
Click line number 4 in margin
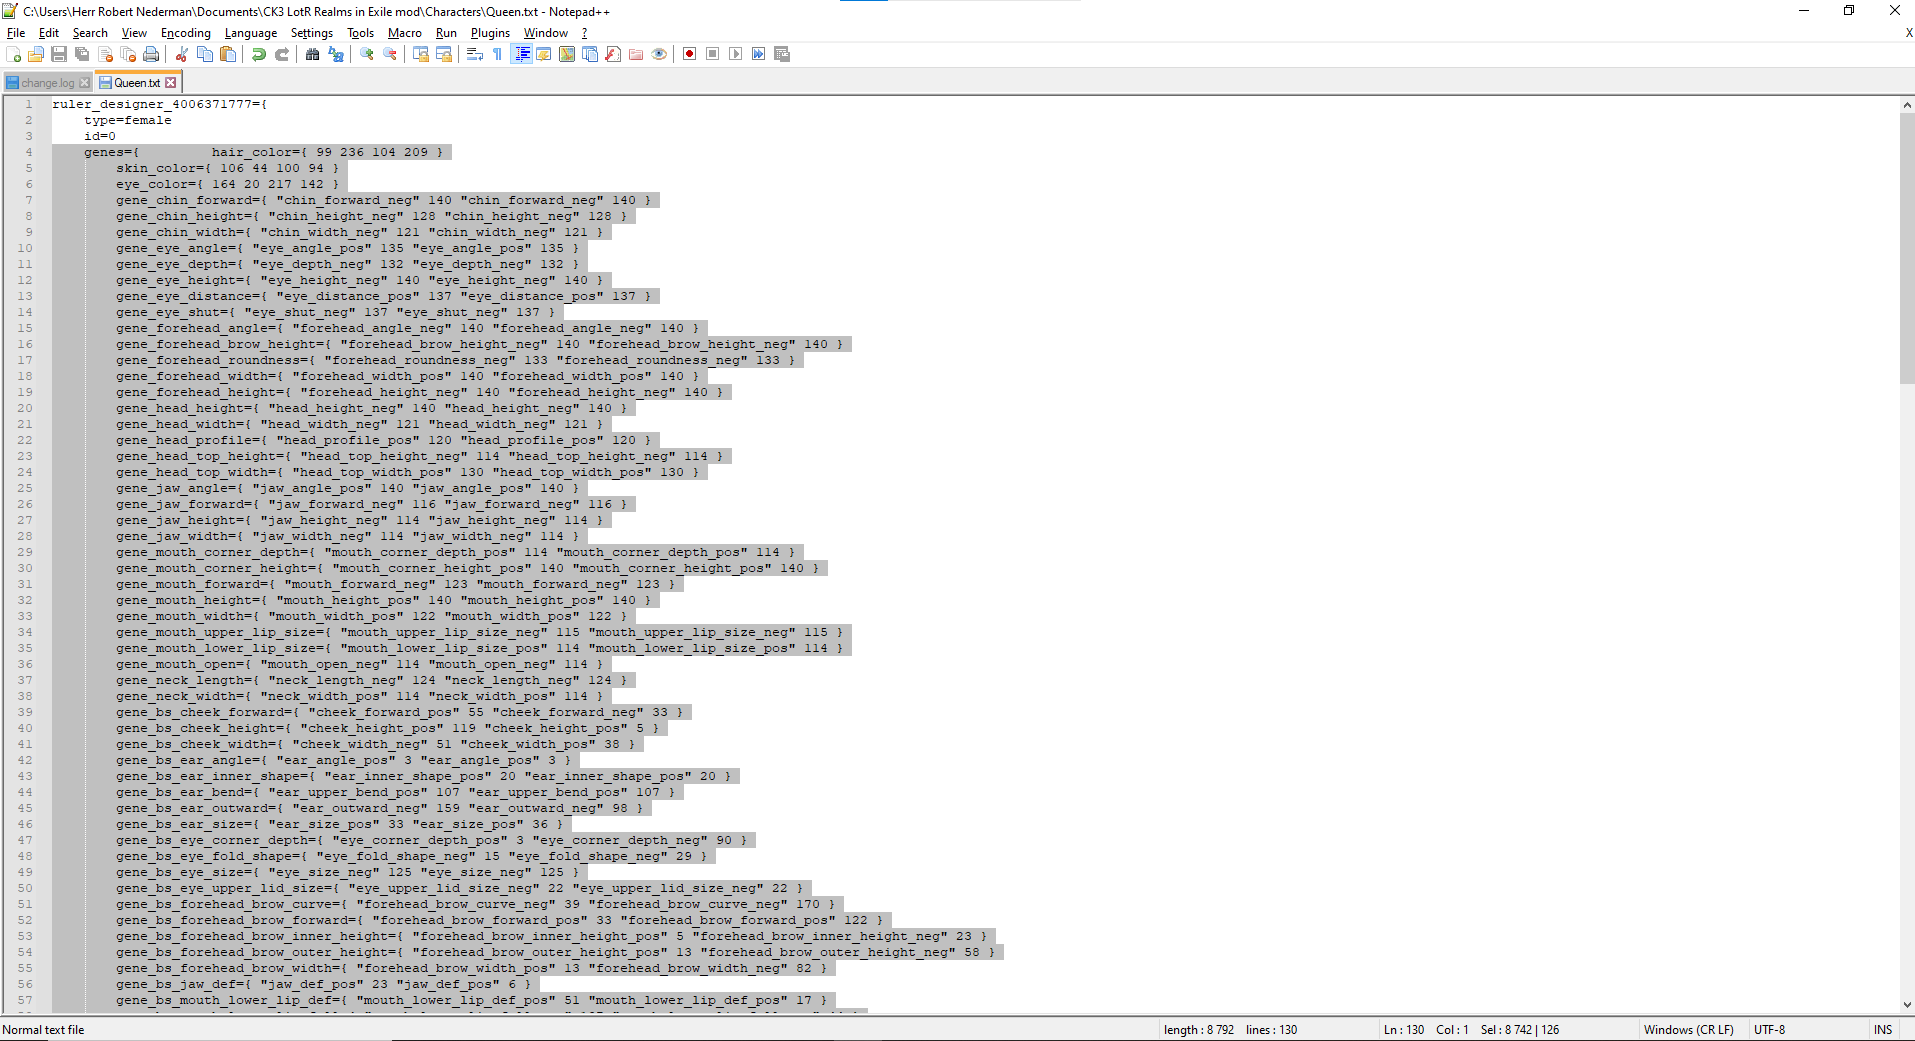pyautogui.click(x=29, y=152)
